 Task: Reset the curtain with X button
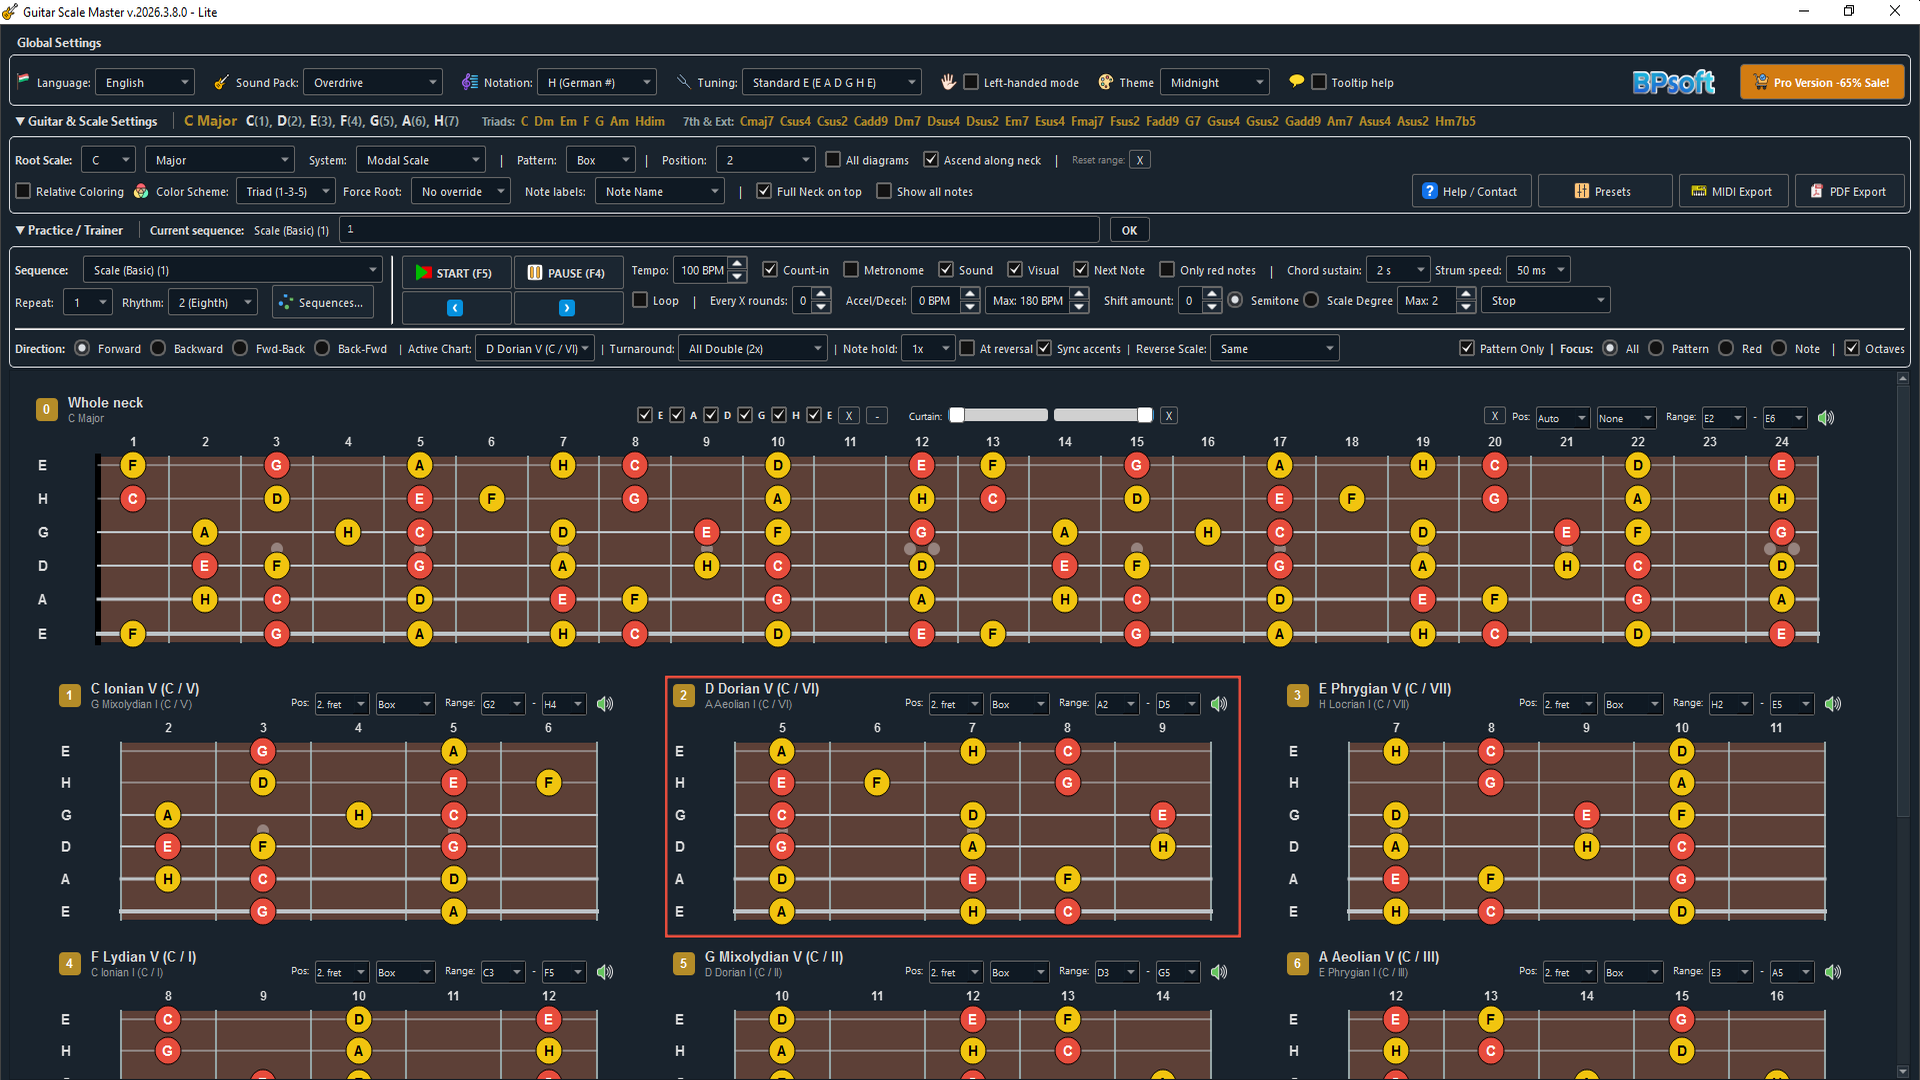pyautogui.click(x=1168, y=416)
